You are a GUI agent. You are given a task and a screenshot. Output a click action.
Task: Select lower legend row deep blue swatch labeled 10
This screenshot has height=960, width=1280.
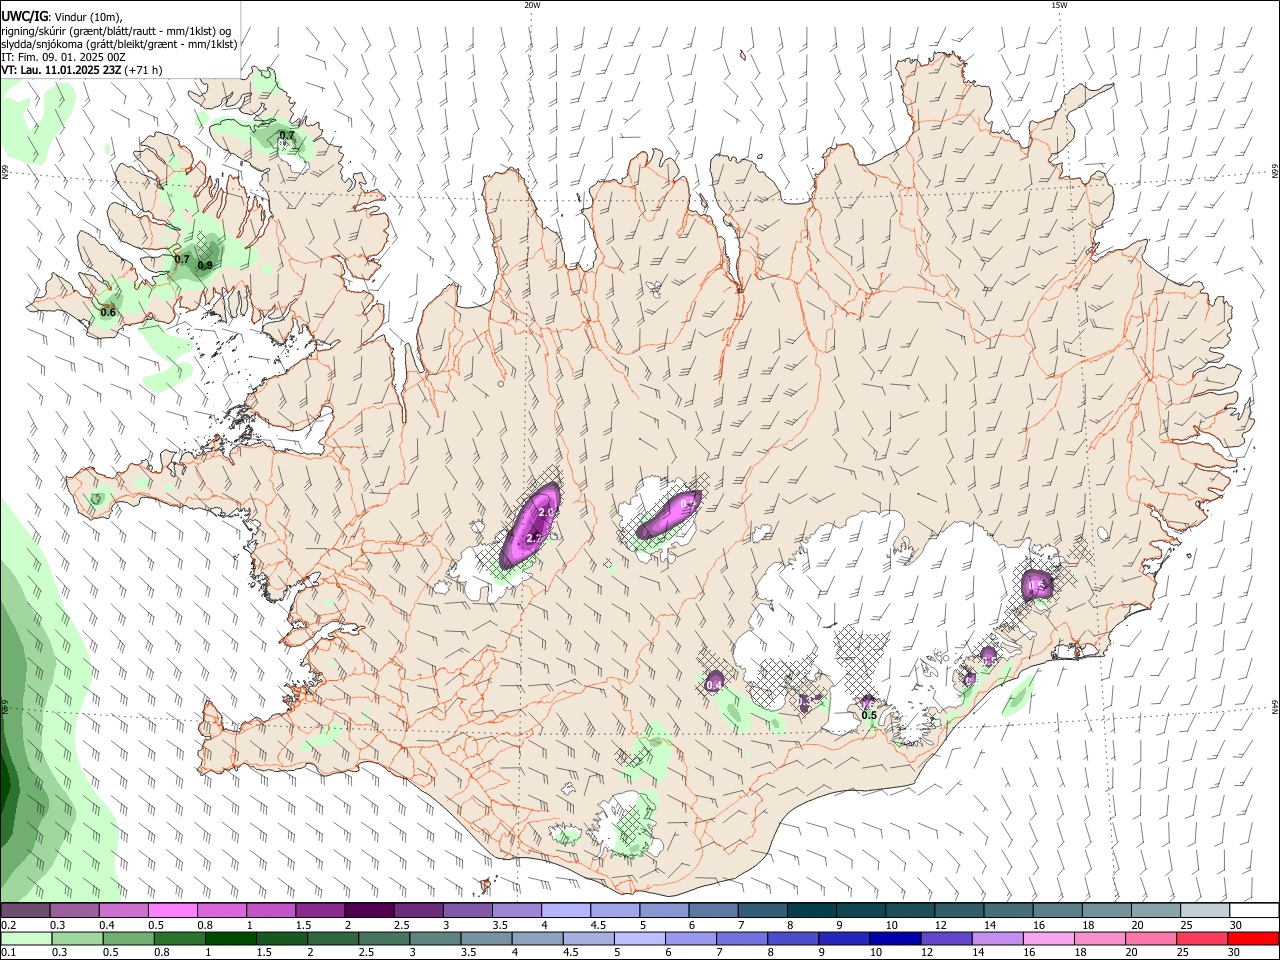click(x=894, y=939)
